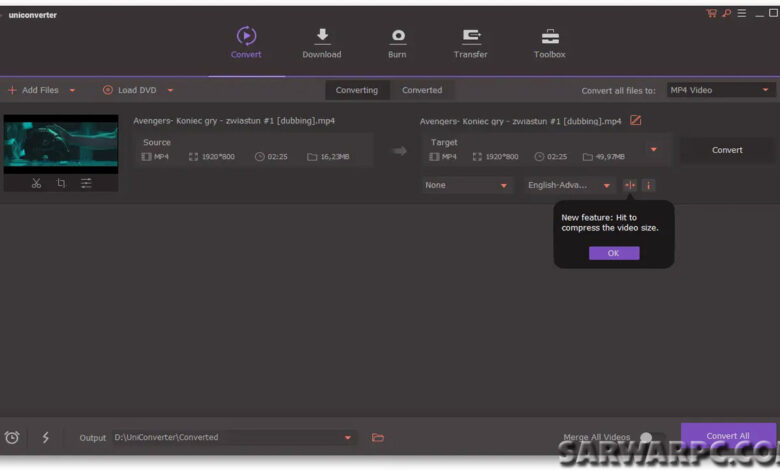Click the Target 02:25 duration

click(551, 157)
